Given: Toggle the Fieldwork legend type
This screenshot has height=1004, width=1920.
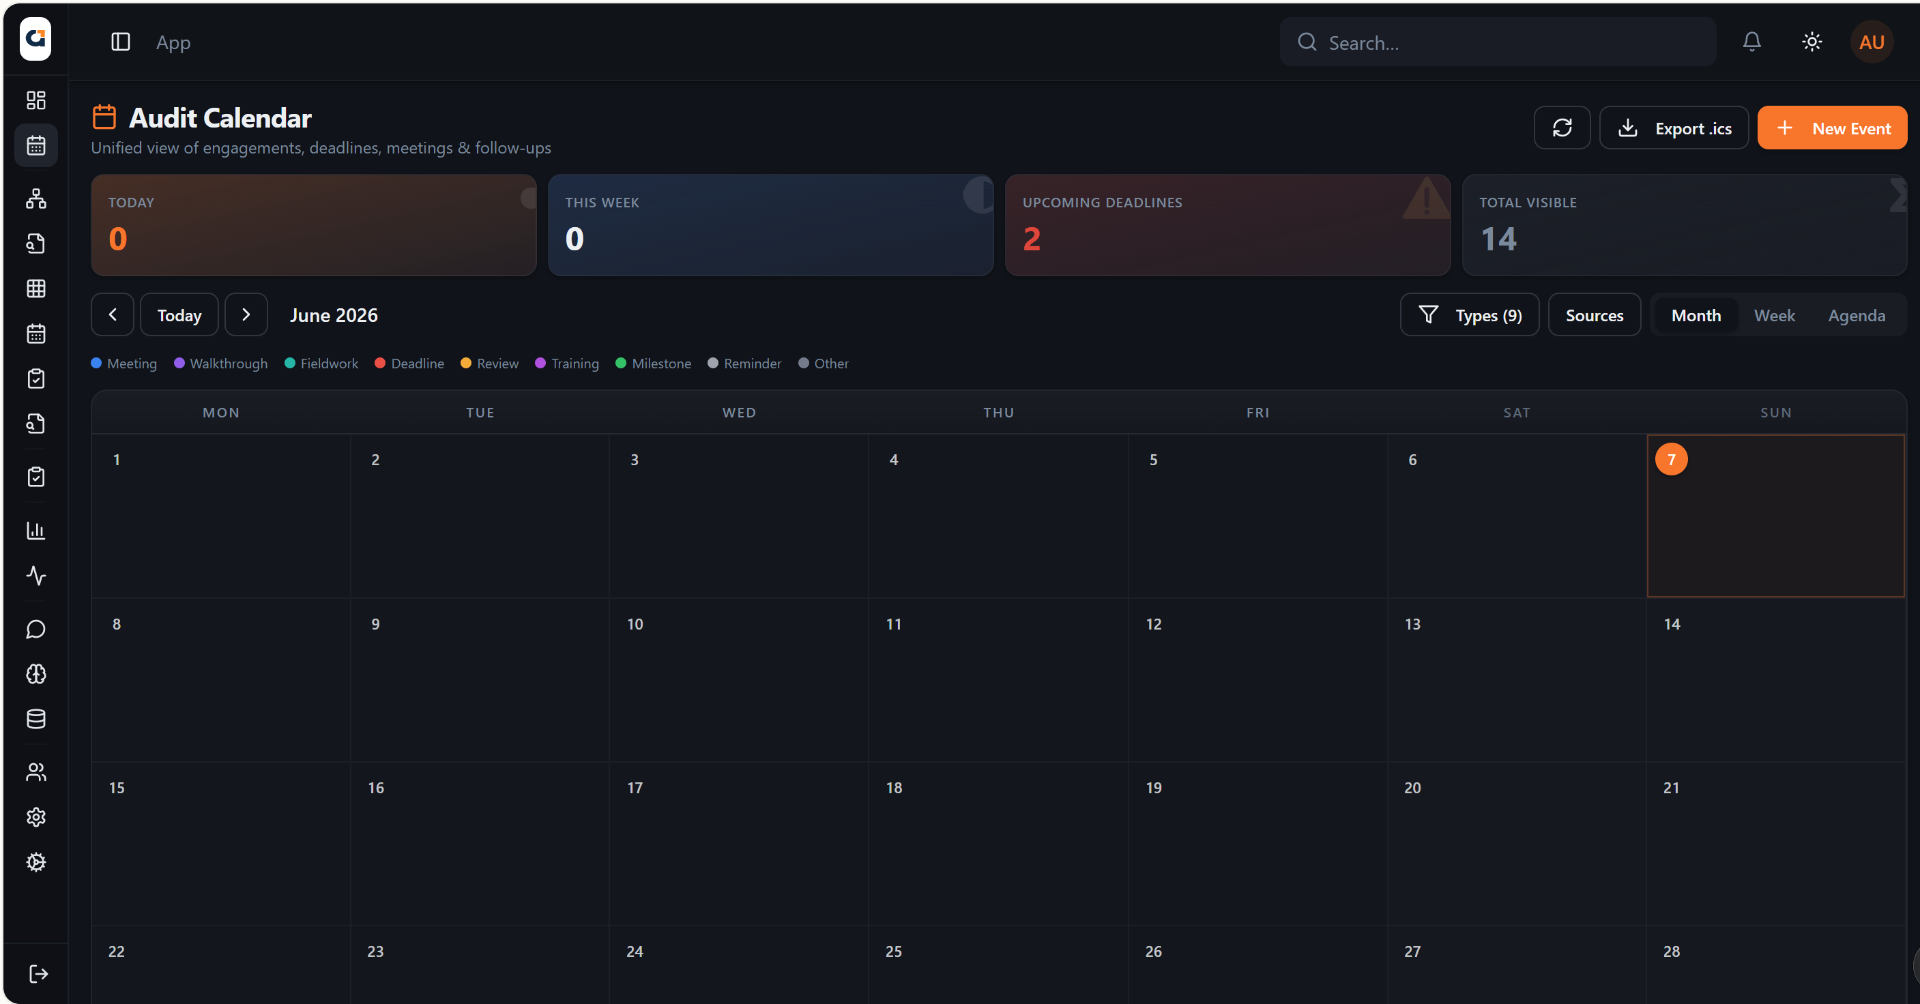Looking at the screenshot, I should click(x=321, y=363).
